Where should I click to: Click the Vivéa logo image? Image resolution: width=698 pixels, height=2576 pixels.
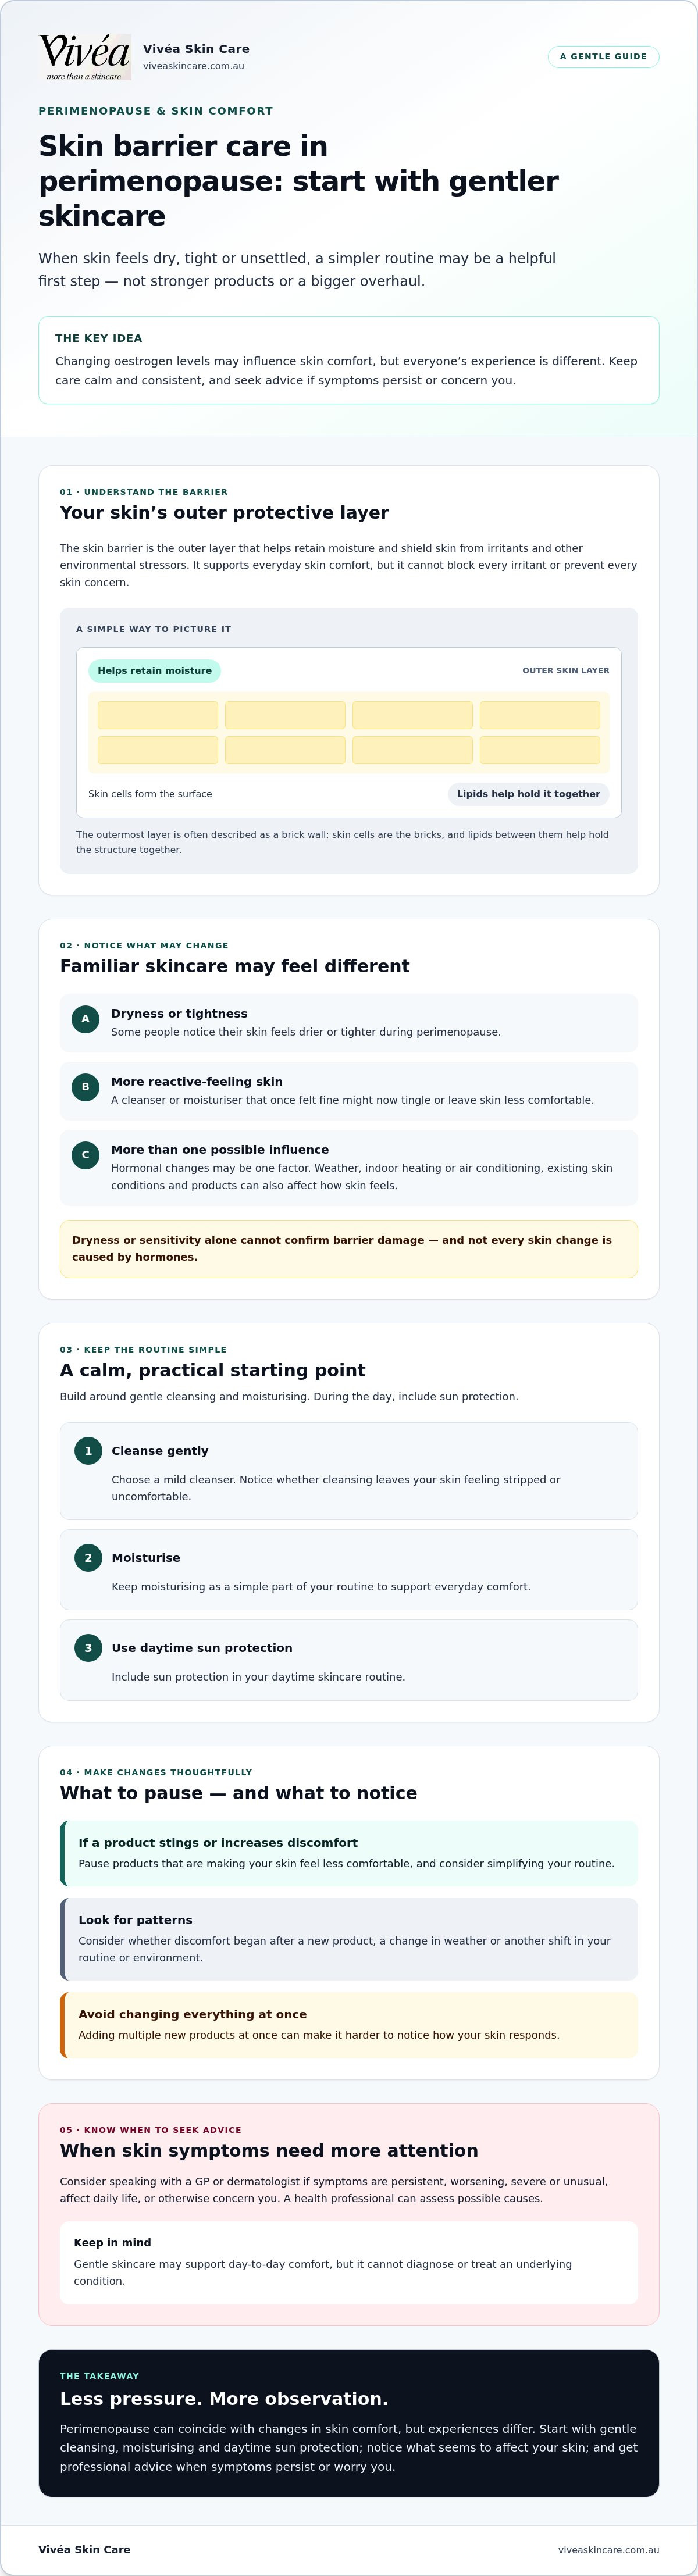point(85,57)
